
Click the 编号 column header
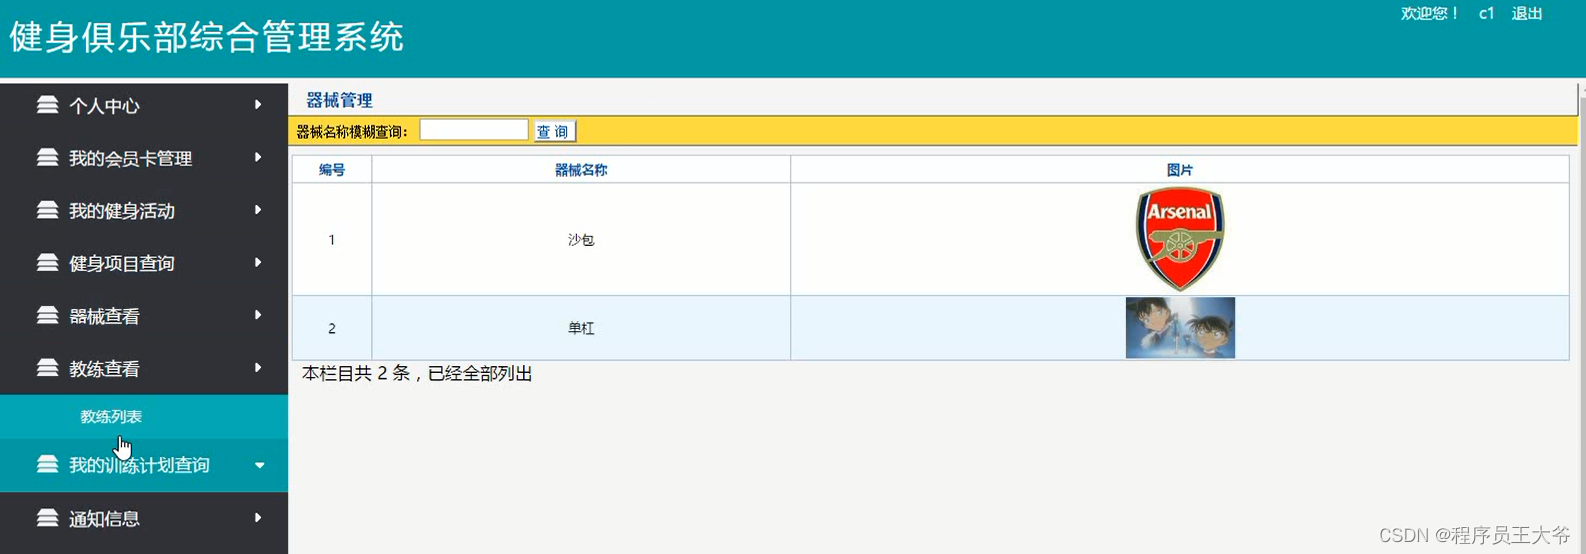[332, 170]
